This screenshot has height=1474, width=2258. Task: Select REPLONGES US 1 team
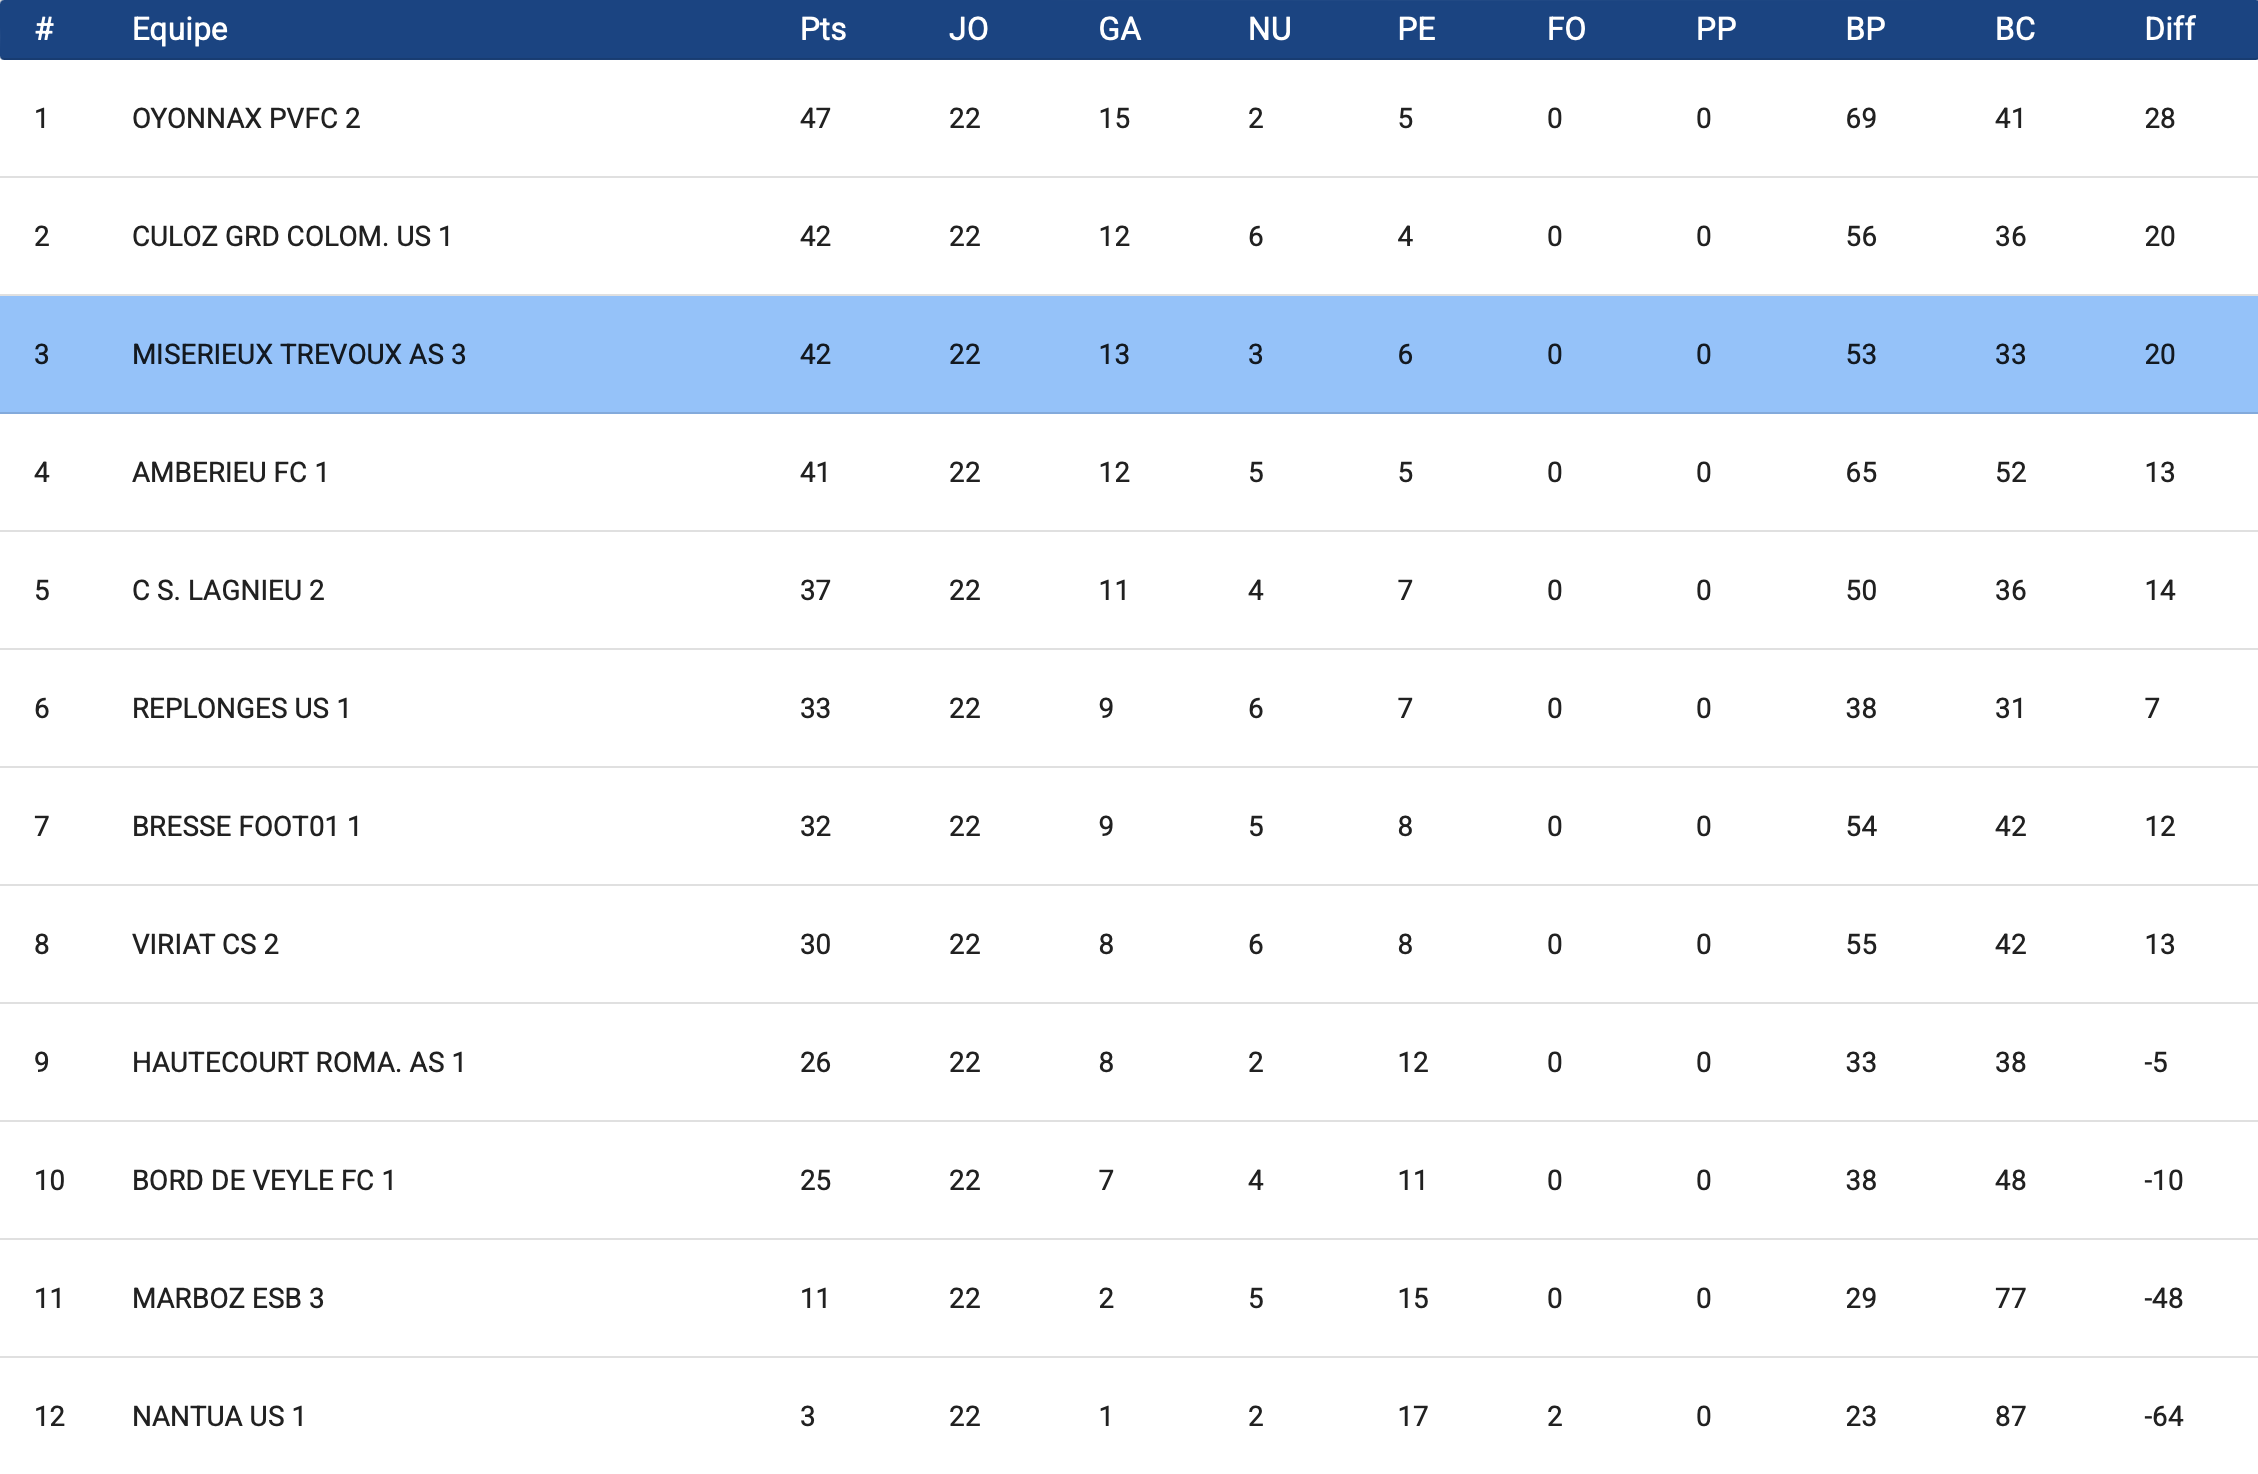241,708
